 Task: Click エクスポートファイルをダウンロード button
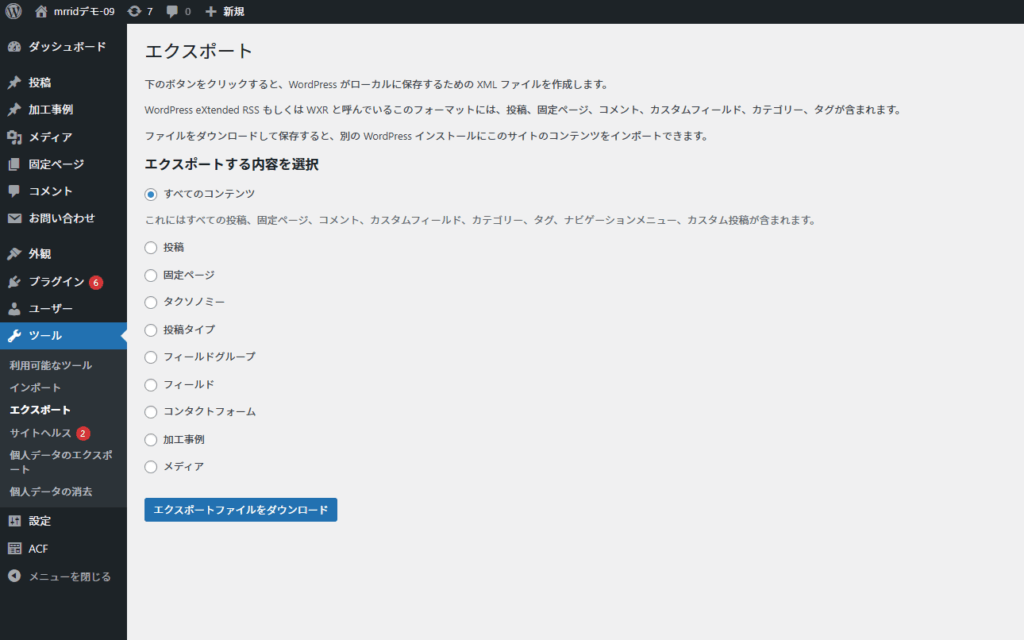(x=240, y=510)
